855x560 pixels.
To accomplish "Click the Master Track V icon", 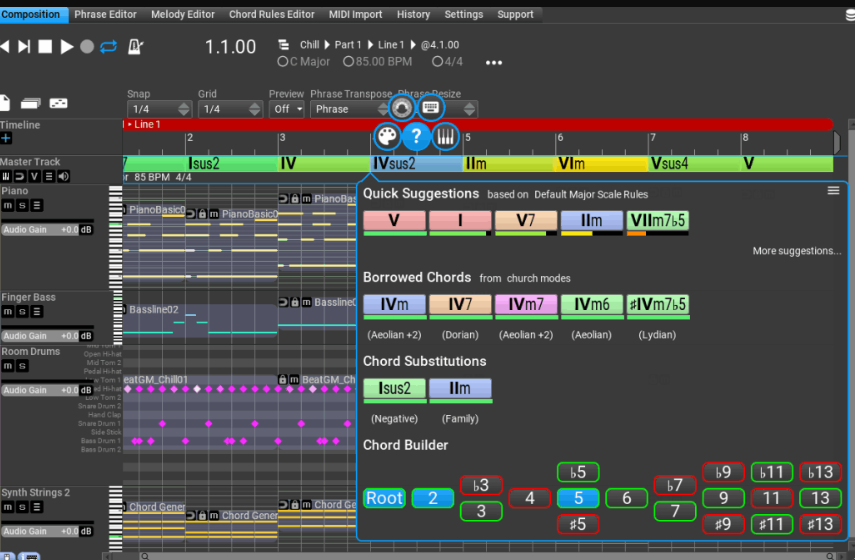I will tap(34, 176).
